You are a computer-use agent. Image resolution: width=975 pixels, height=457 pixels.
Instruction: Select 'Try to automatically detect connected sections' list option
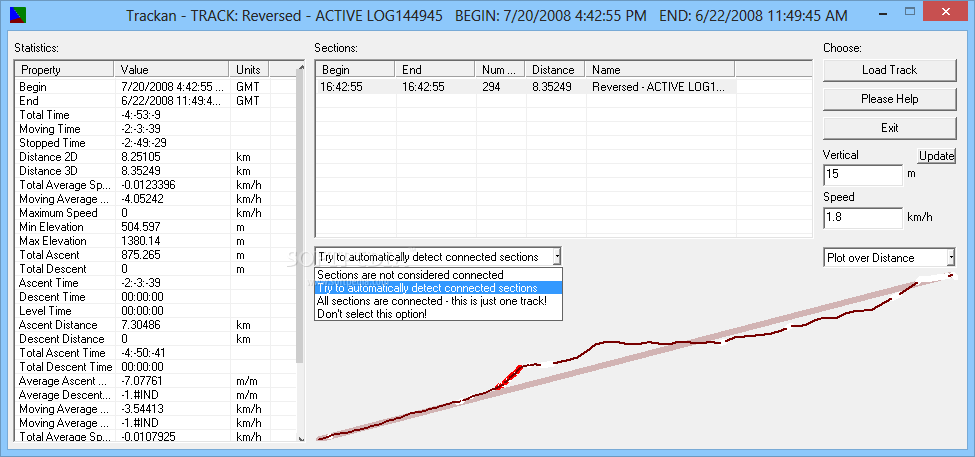pyautogui.click(x=438, y=288)
